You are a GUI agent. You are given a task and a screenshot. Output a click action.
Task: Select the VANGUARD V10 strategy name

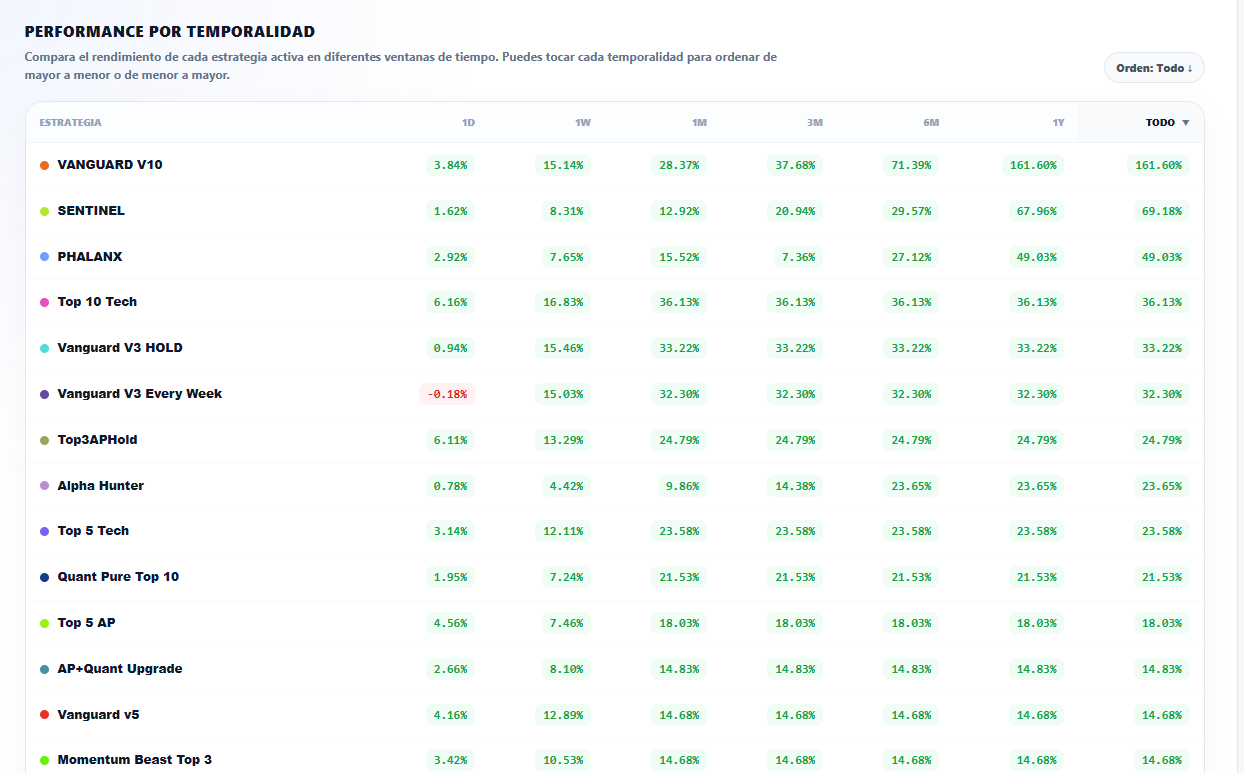click(110, 164)
